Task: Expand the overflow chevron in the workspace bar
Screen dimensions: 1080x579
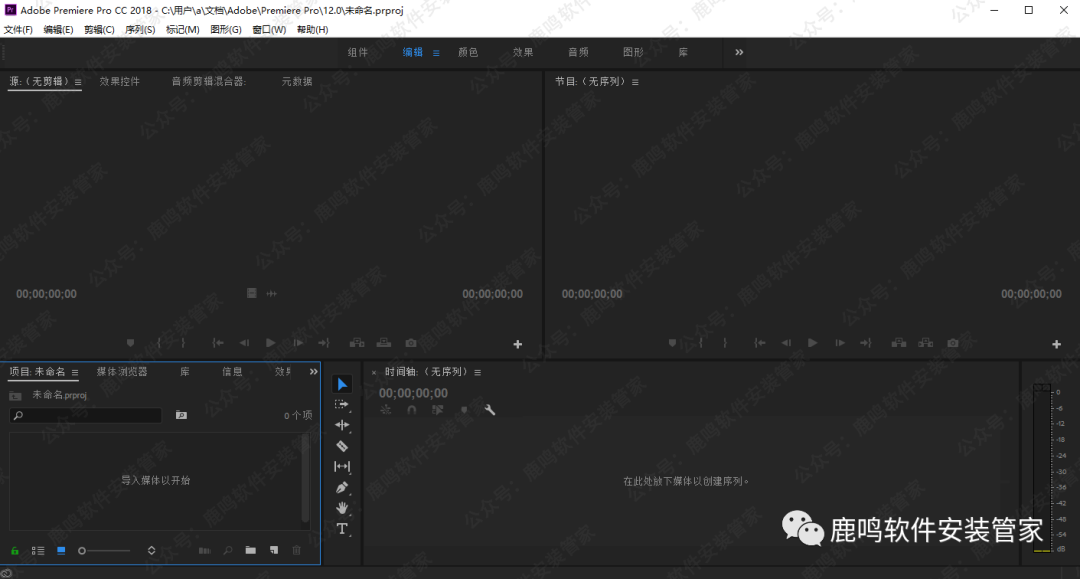Action: click(738, 52)
